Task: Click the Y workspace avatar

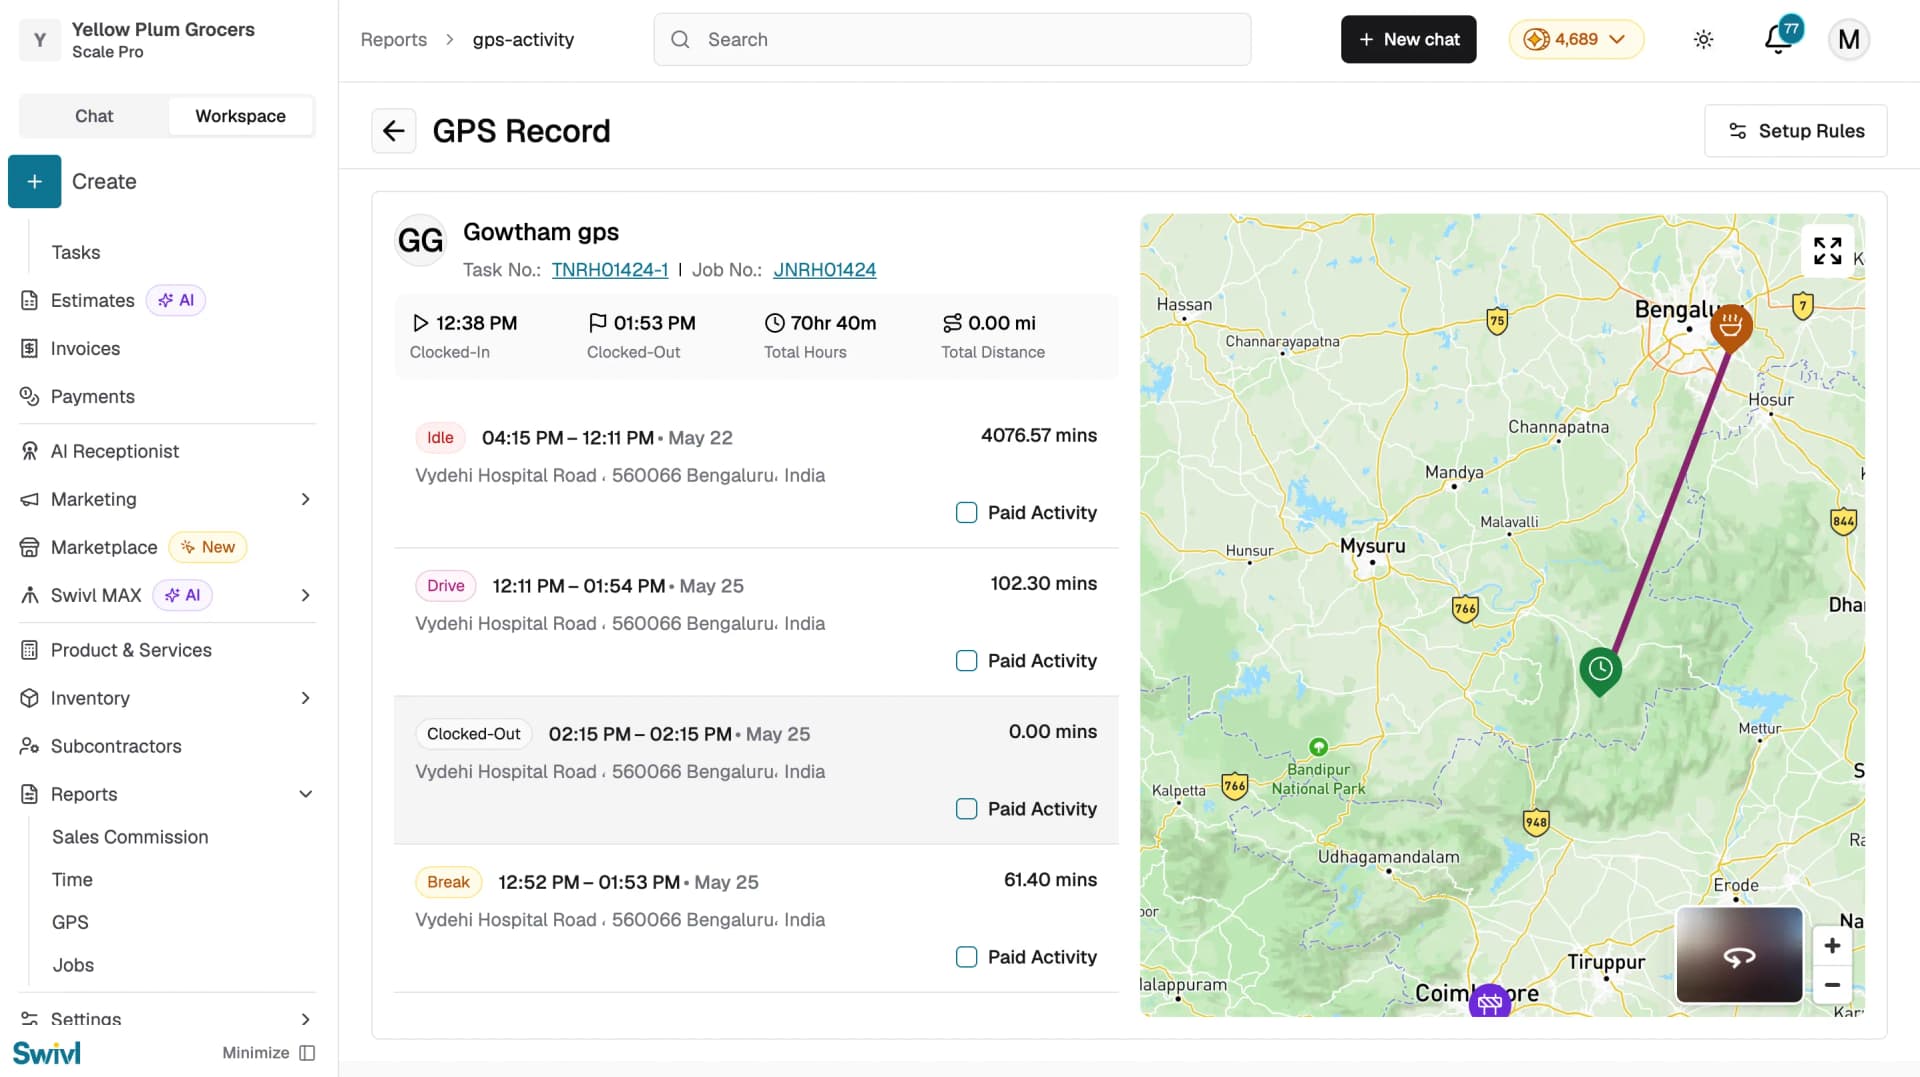Action: pos(40,40)
